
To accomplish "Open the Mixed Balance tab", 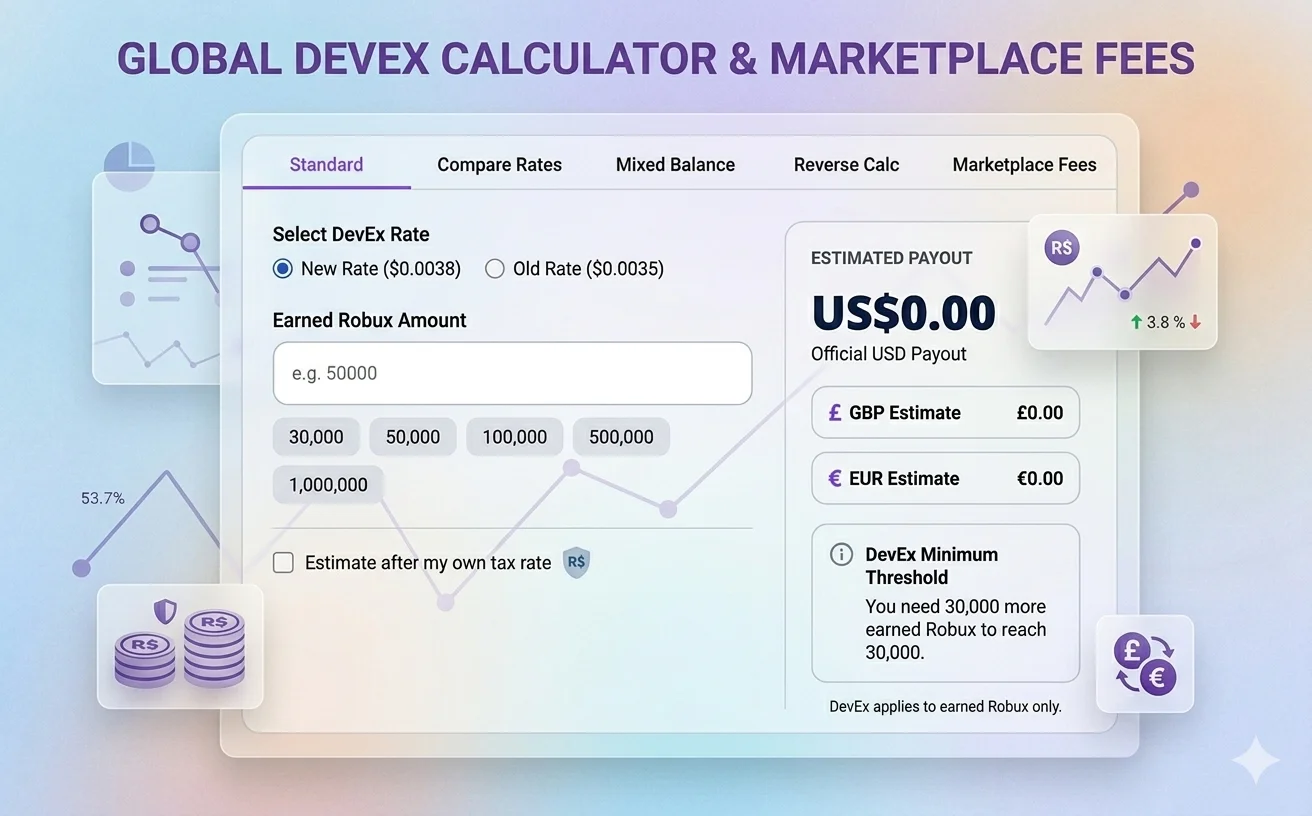I will point(675,165).
